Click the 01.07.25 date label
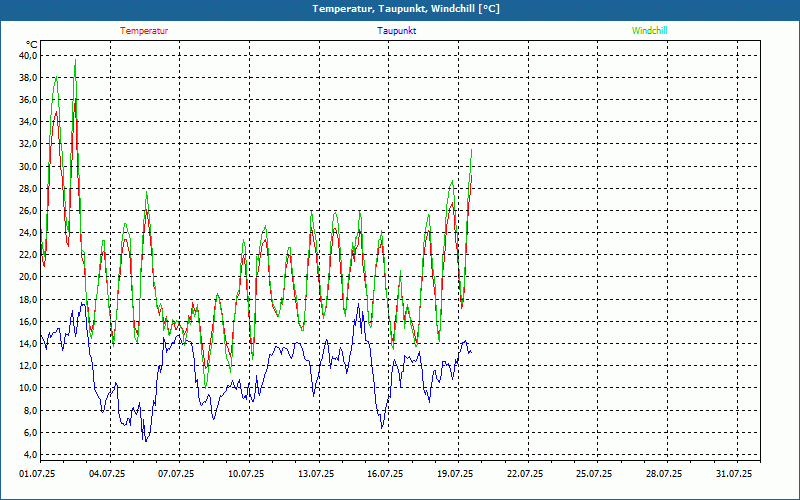 [37, 474]
